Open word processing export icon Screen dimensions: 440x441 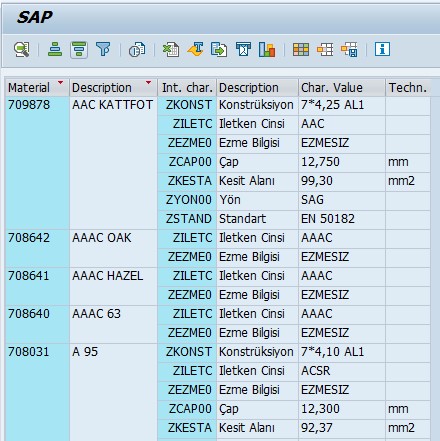point(195,50)
